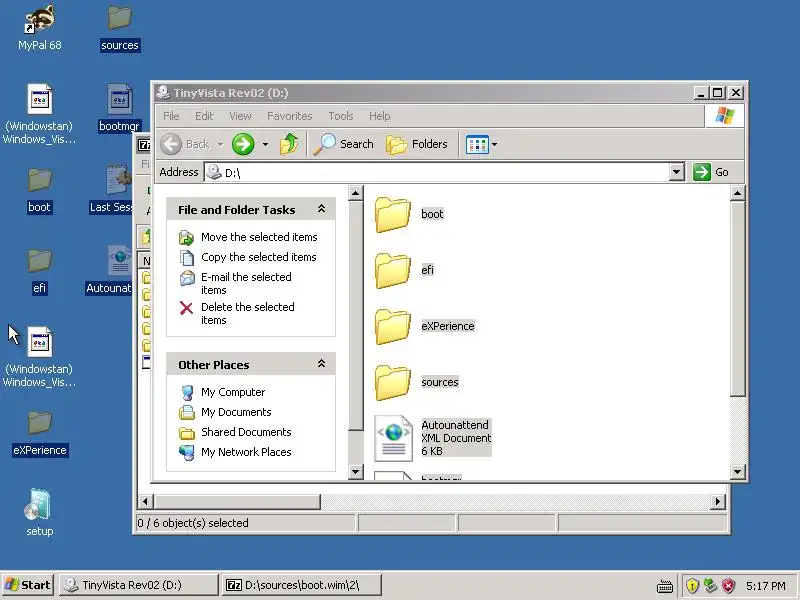Open the Favorites menu
The height and width of the screenshot is (600, 800).
point(289,116)
